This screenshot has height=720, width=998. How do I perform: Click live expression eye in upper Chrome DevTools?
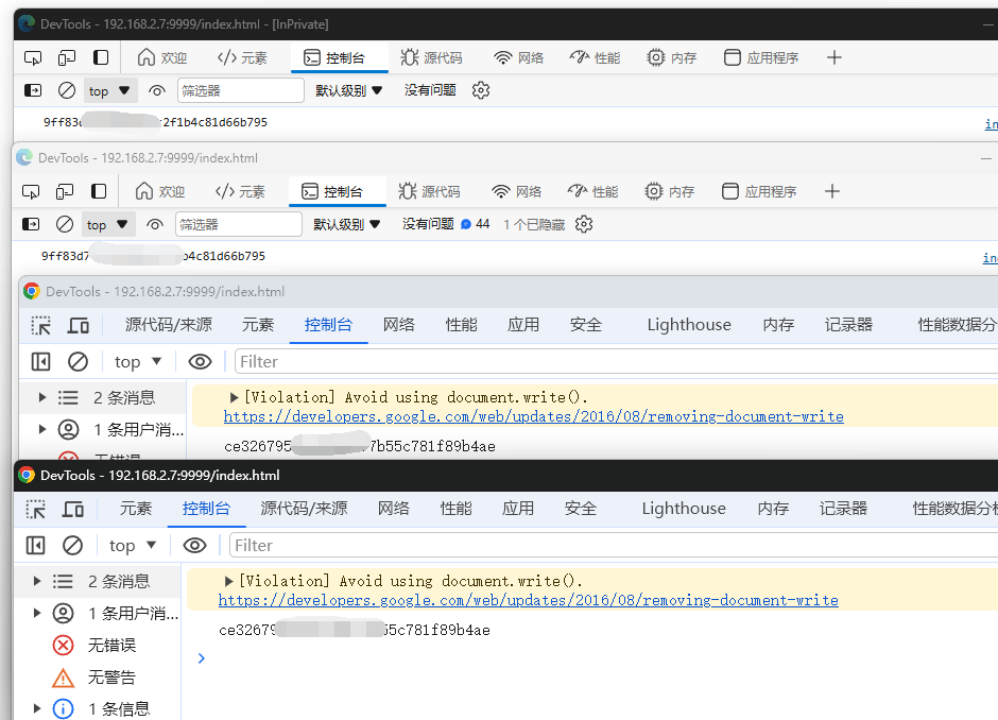200,362
